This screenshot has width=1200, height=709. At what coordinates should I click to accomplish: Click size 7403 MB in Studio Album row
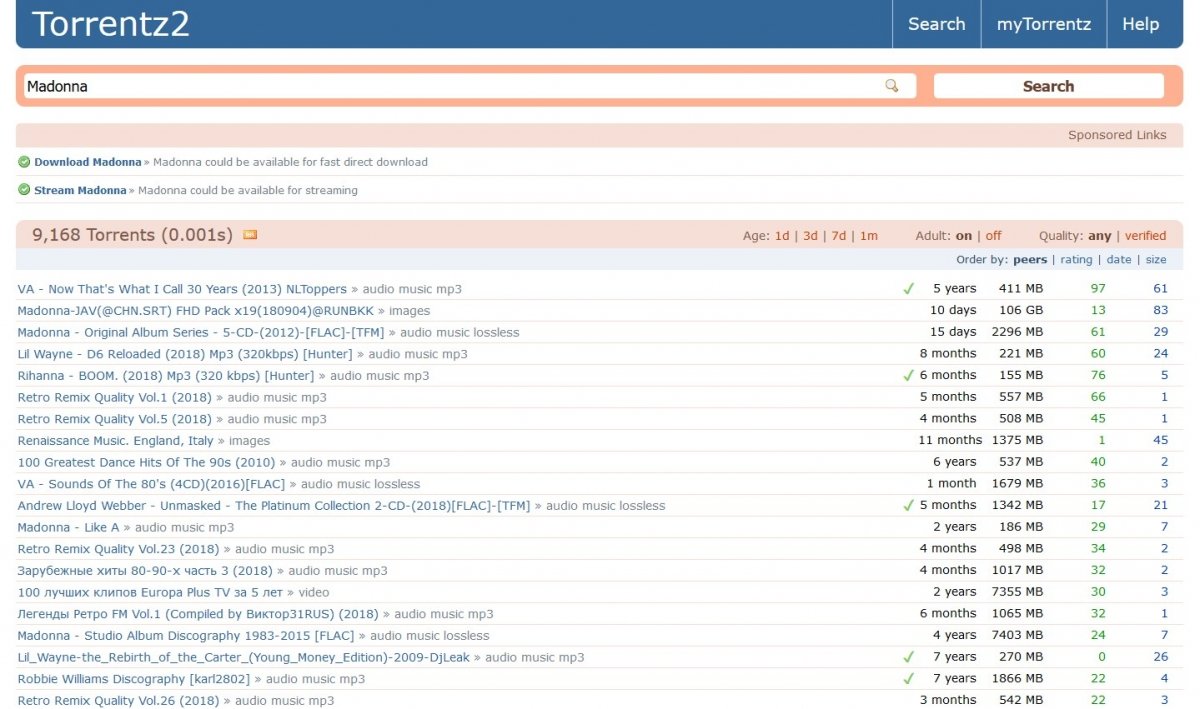[1017, 636]
